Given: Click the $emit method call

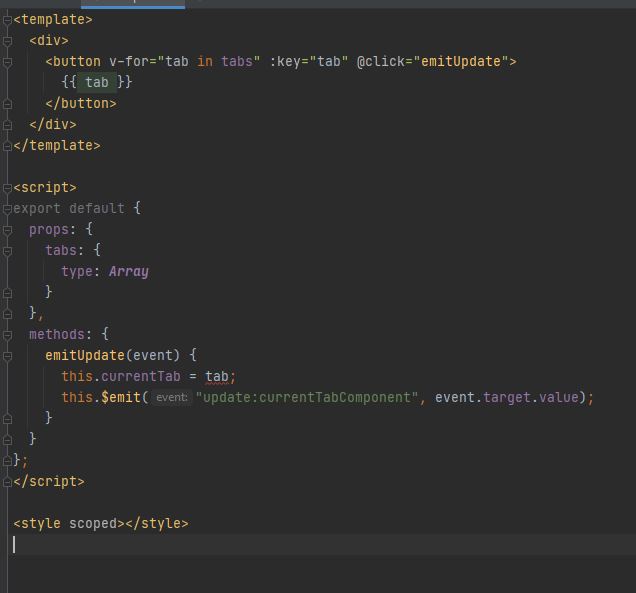Looking at the screenshot, I should pos(120,397).
